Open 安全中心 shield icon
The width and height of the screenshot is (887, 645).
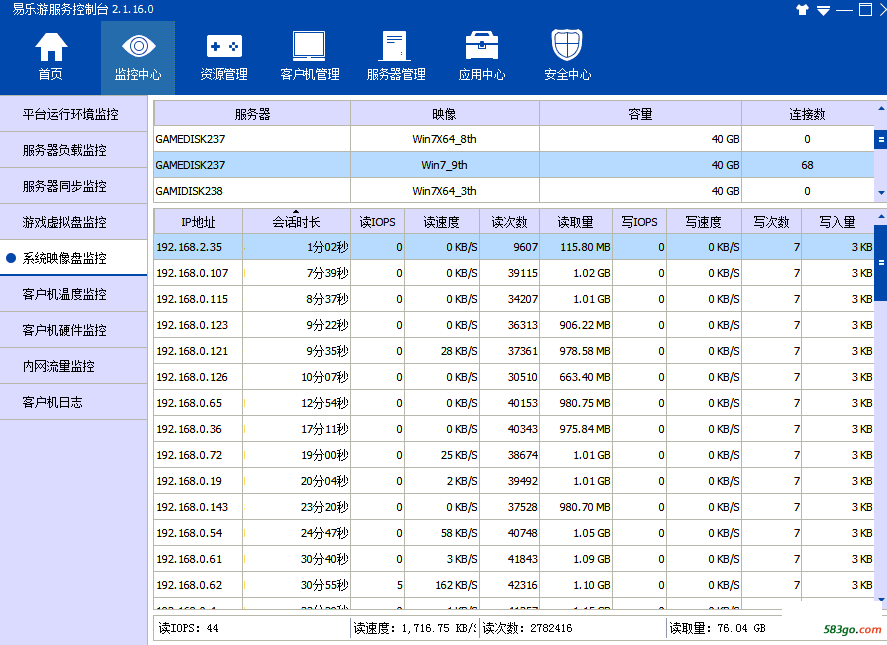coord(567,45)
